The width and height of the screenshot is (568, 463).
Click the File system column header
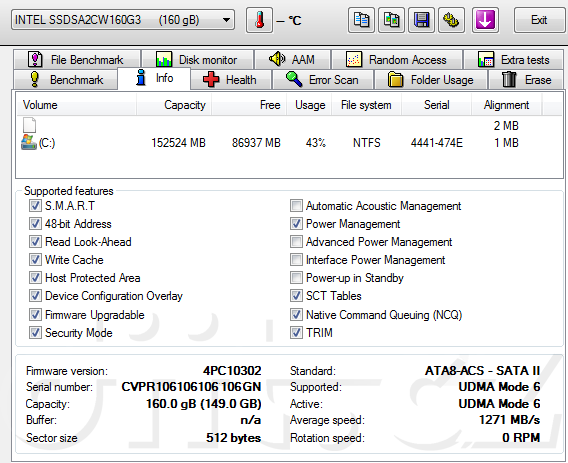tap(366, 105)
